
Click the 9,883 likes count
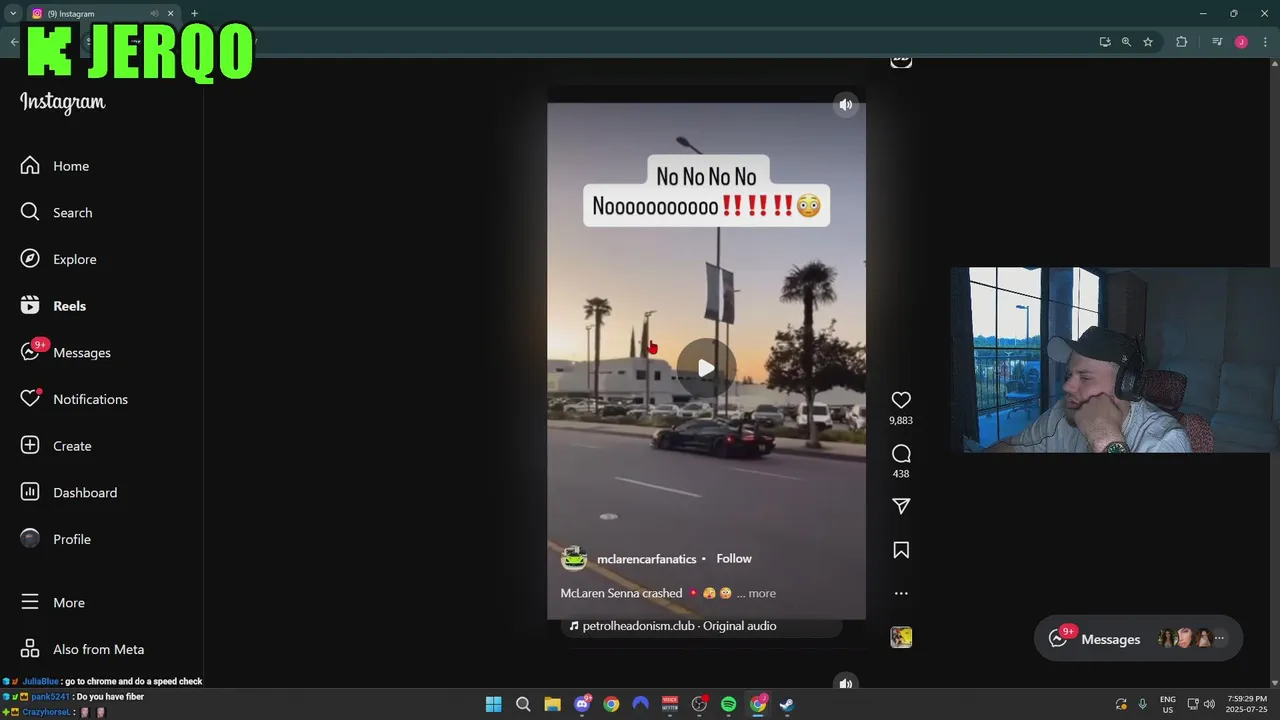tap(901, 421)
